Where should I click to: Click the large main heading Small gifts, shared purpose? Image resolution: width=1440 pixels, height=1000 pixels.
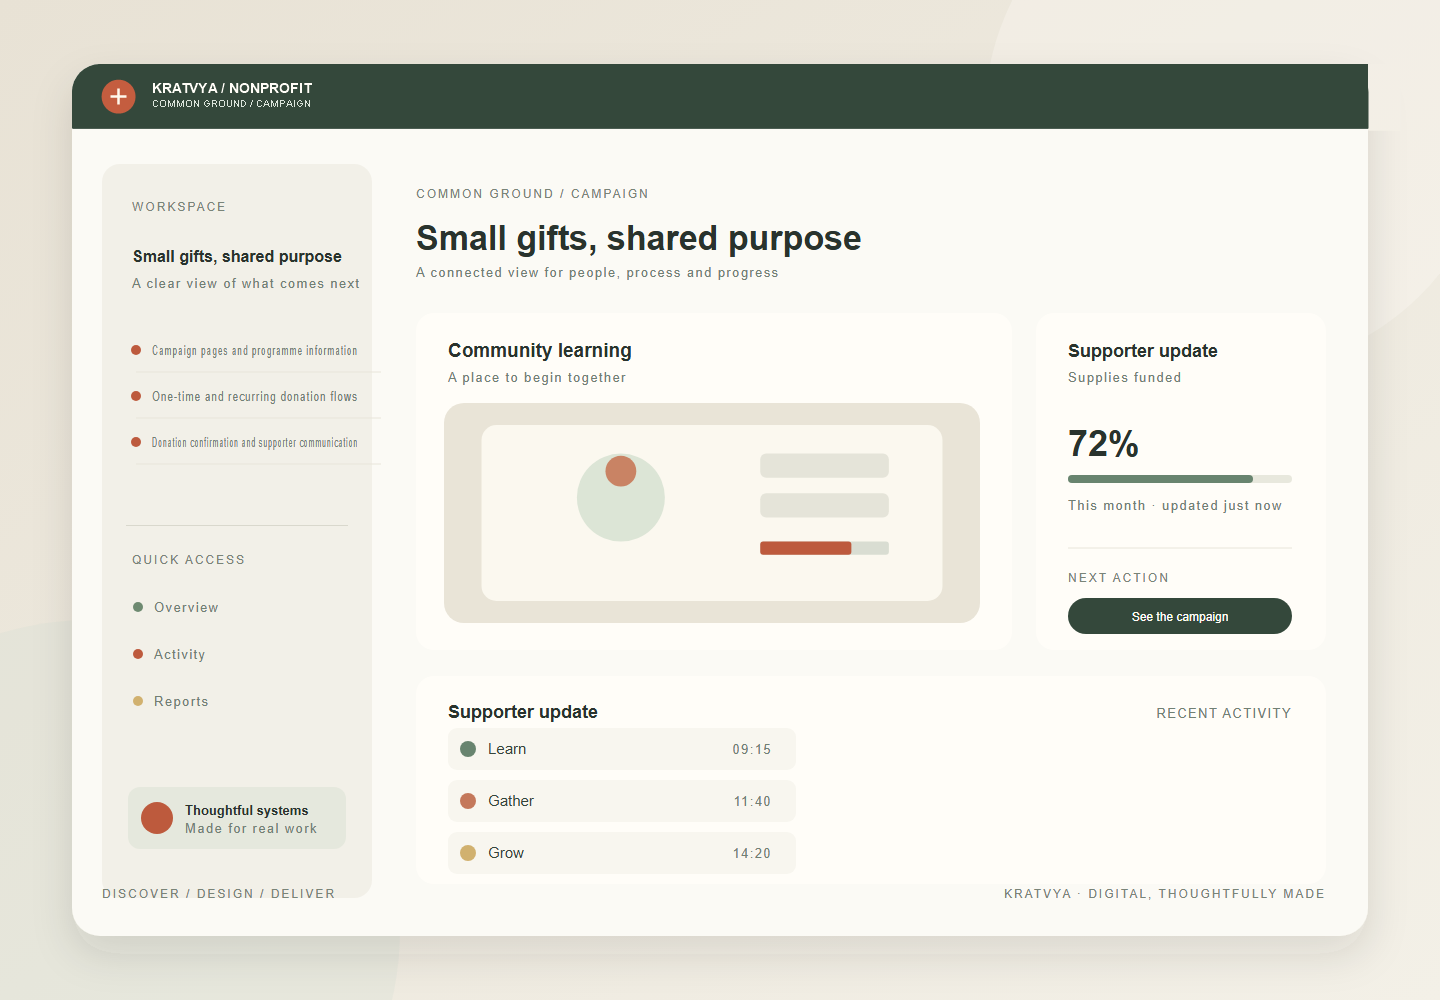639,238
